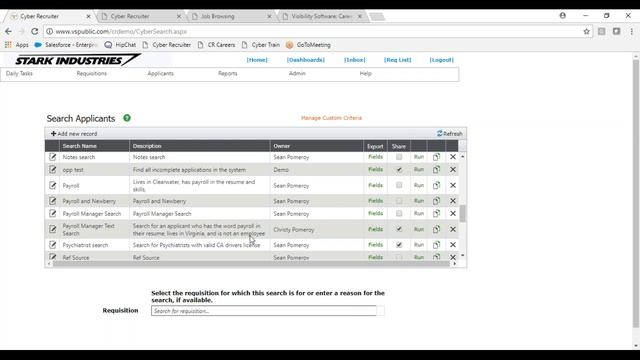Screen dimensions: 640x360
Task: Open the Daily Tasks menu
Action: [19, 73]
